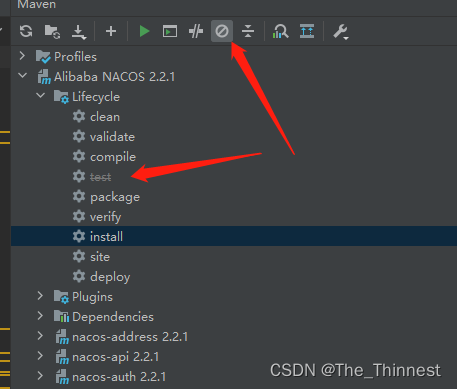Select the compile lifecycle goal
Screen dimensions: 457x389
click(113, 157)
